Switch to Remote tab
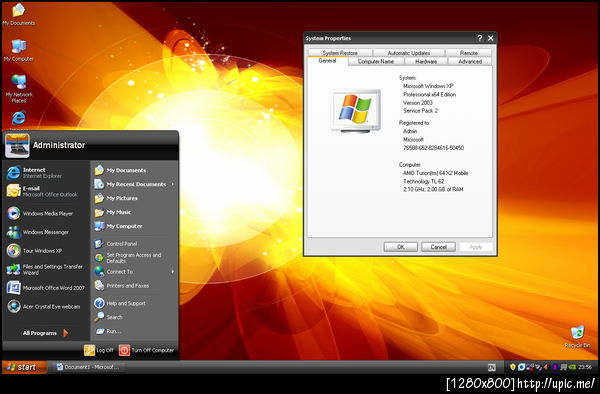Image resolution: width=600 pixels, height=394 pixels. [468, 53]
